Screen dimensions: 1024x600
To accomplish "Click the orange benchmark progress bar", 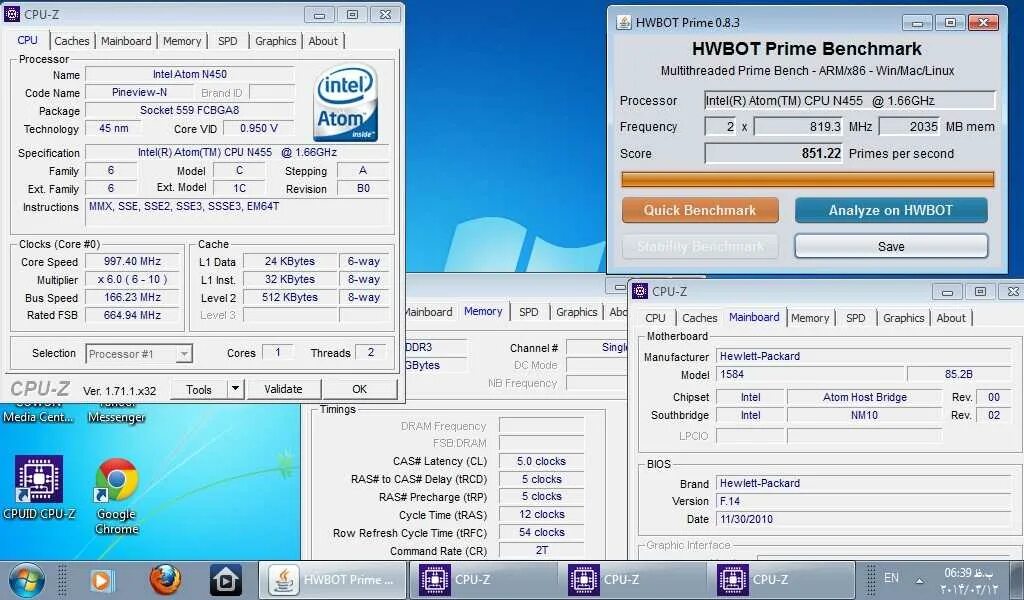I will 808,180.
